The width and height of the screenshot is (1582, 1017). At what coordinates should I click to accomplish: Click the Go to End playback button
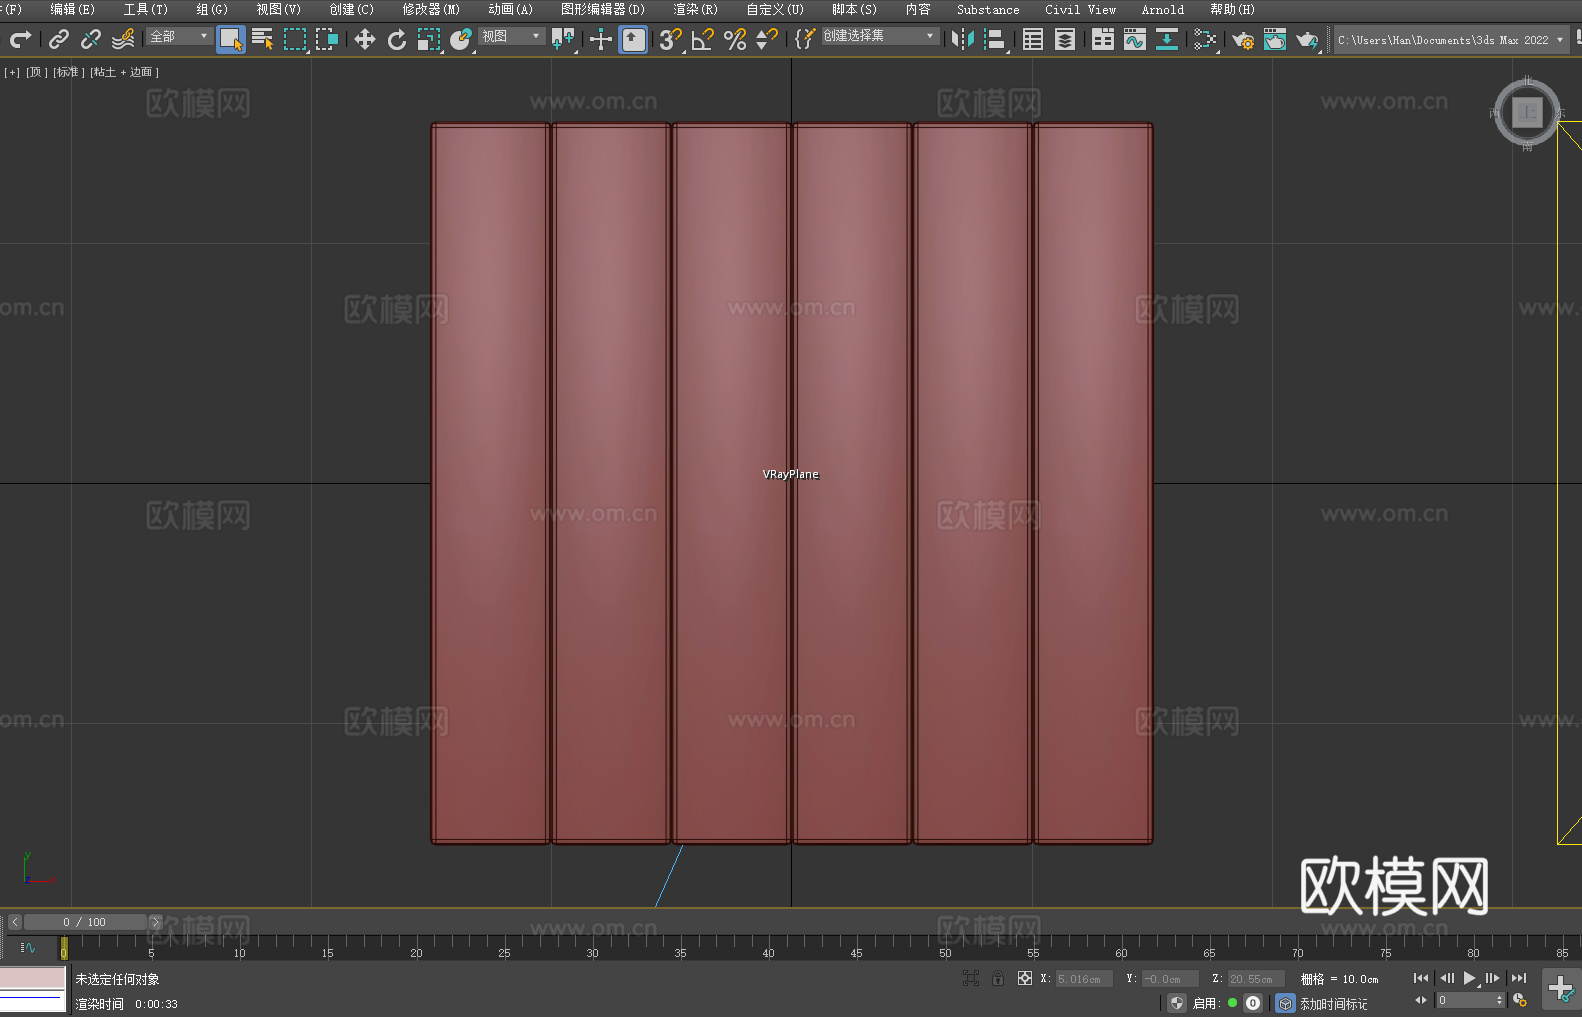point(1519,978)
